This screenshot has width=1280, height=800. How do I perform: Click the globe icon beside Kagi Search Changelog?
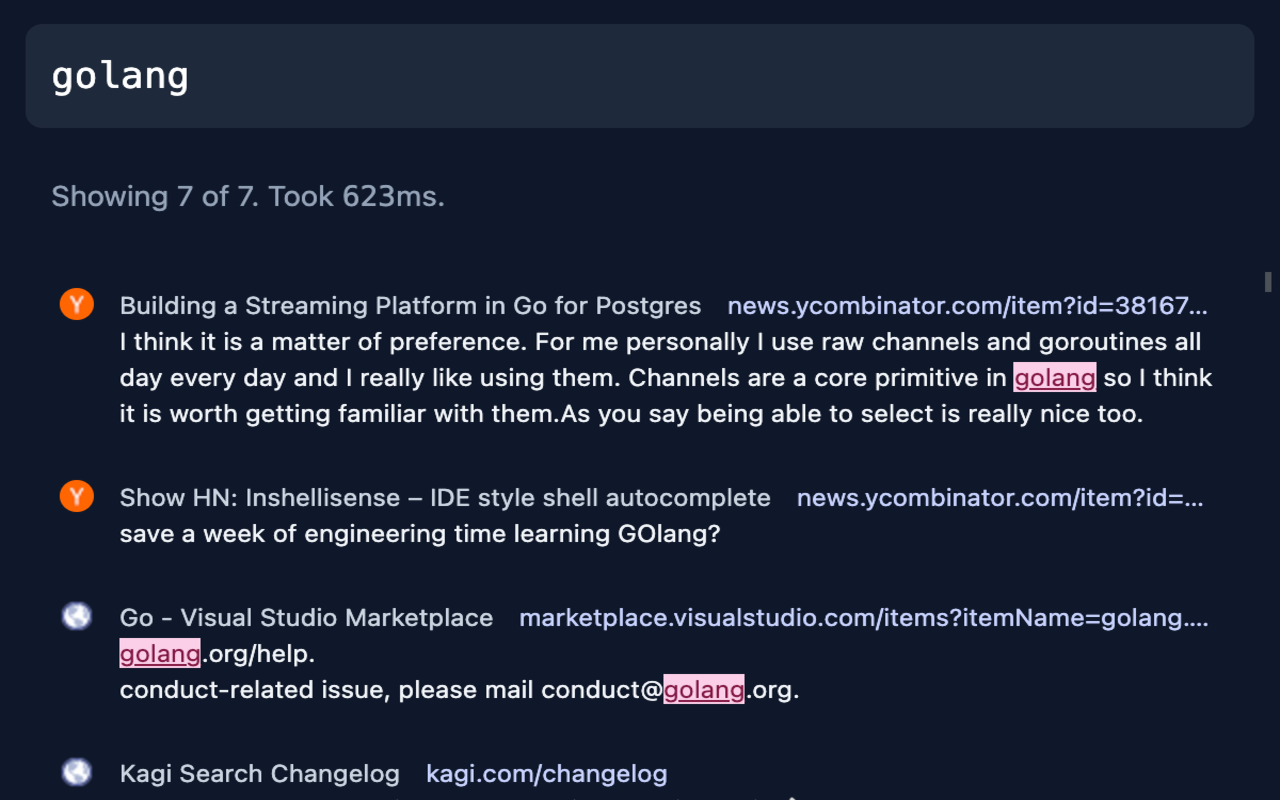77,772
